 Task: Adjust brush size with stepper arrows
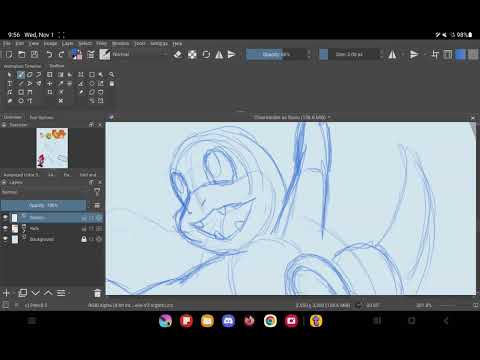[x=381, y=54]
